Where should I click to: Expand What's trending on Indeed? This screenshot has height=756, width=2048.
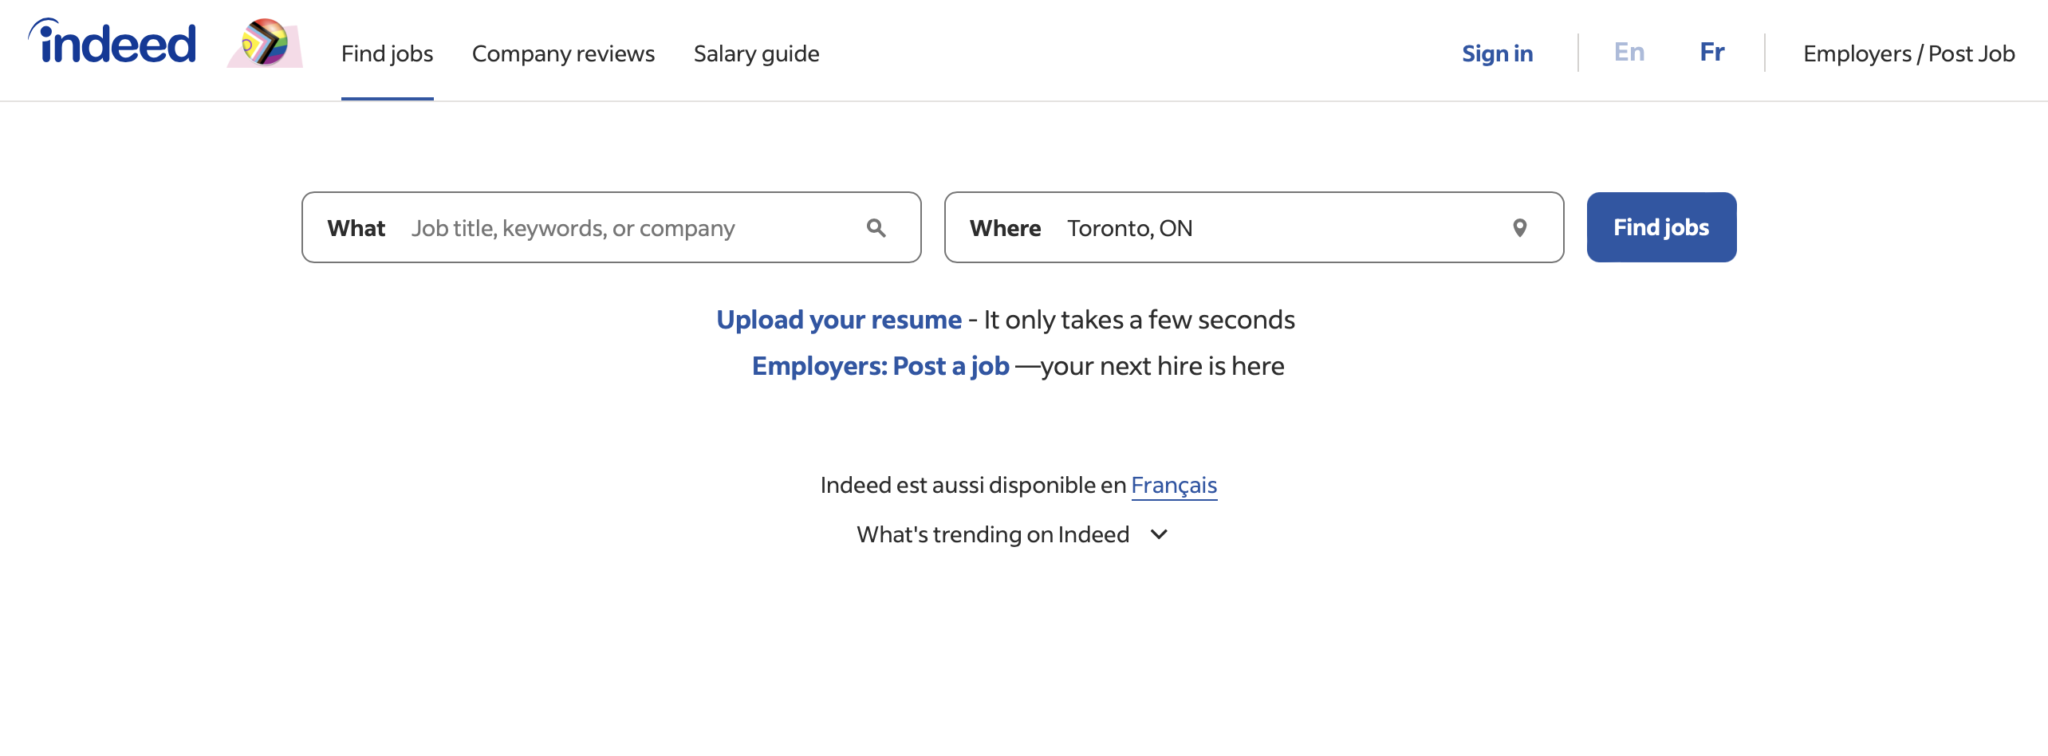pyautogui.click(x=993, y=535)
